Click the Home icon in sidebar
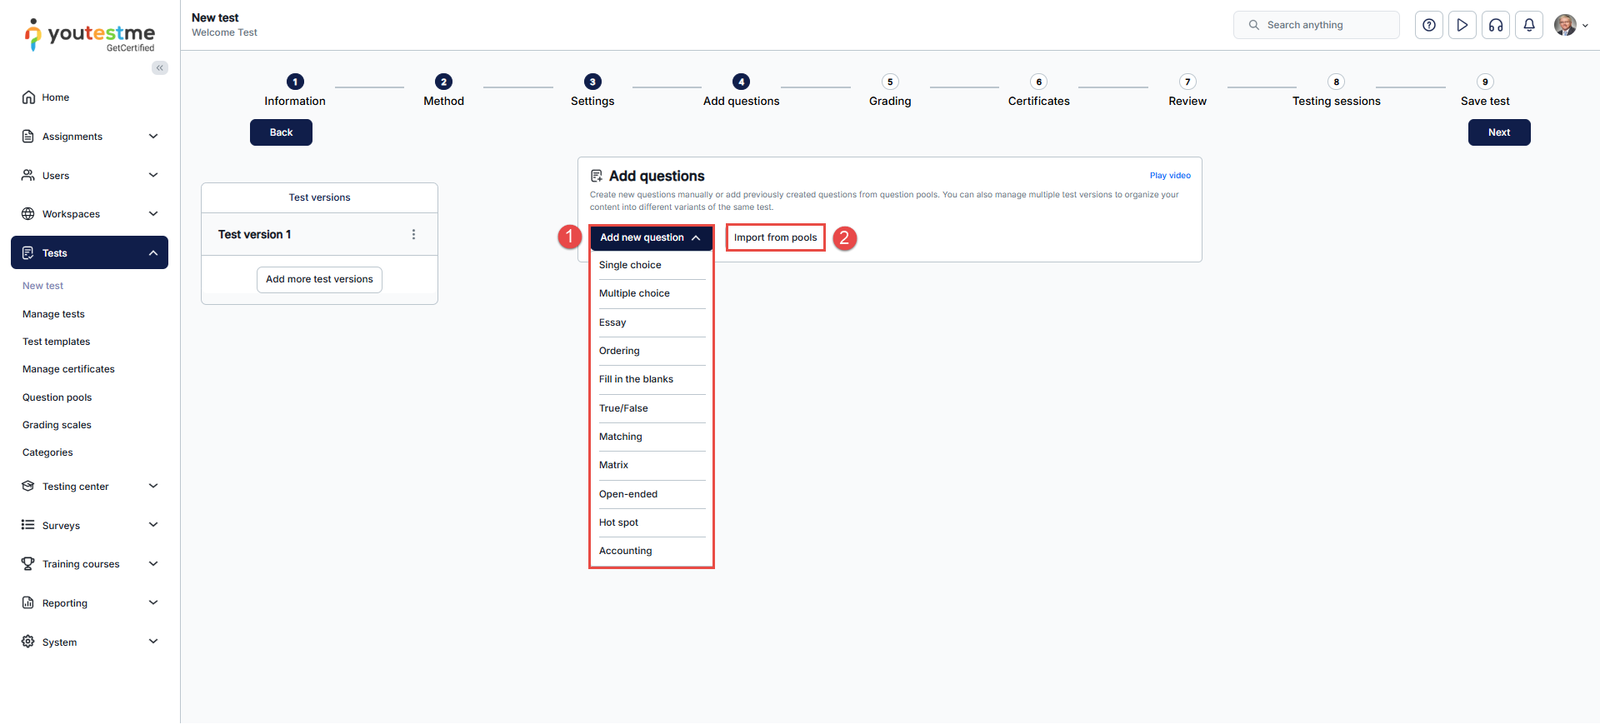 28,97
